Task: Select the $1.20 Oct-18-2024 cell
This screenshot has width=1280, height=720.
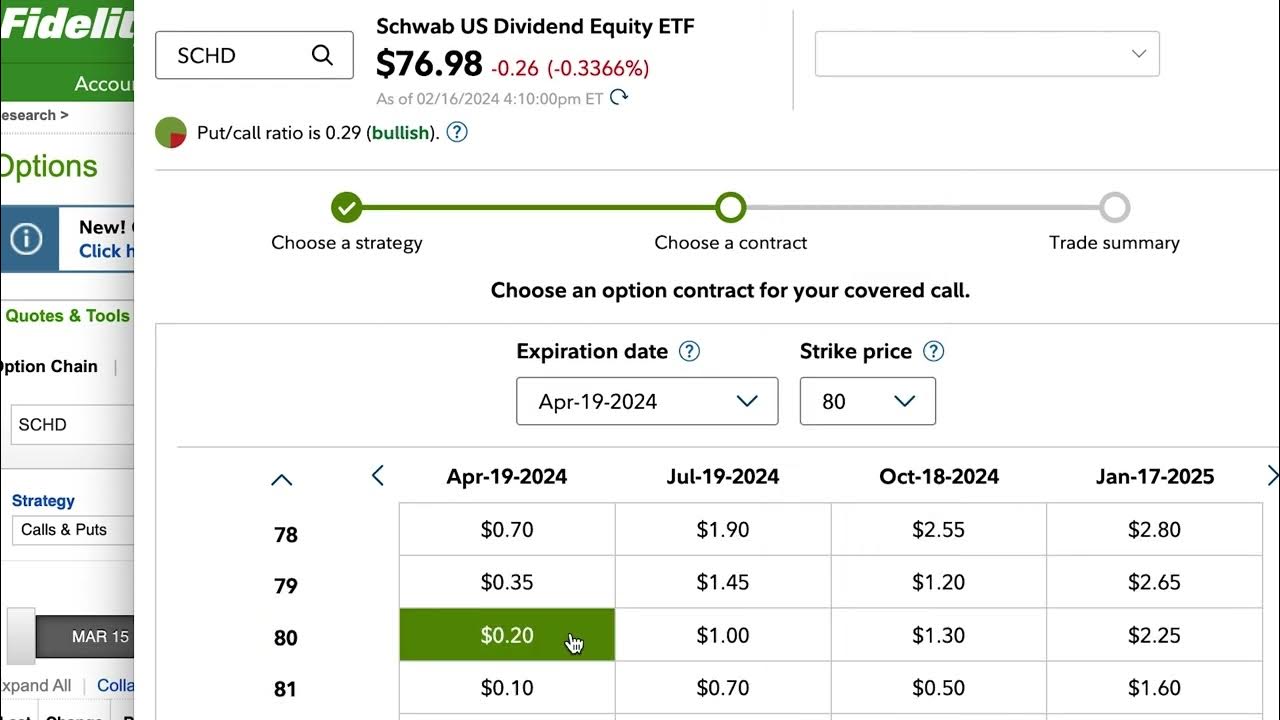Action: [x=939, y=582]
